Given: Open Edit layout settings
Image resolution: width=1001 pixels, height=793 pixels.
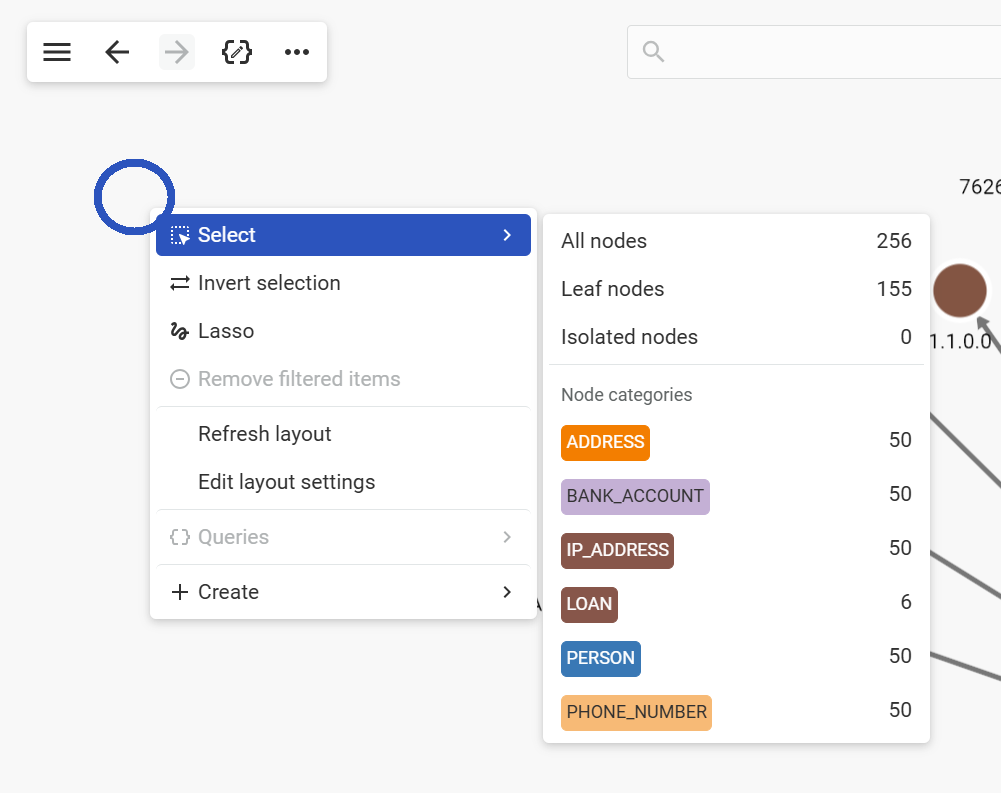Looking at the screenshot, I should pos(287,482).
